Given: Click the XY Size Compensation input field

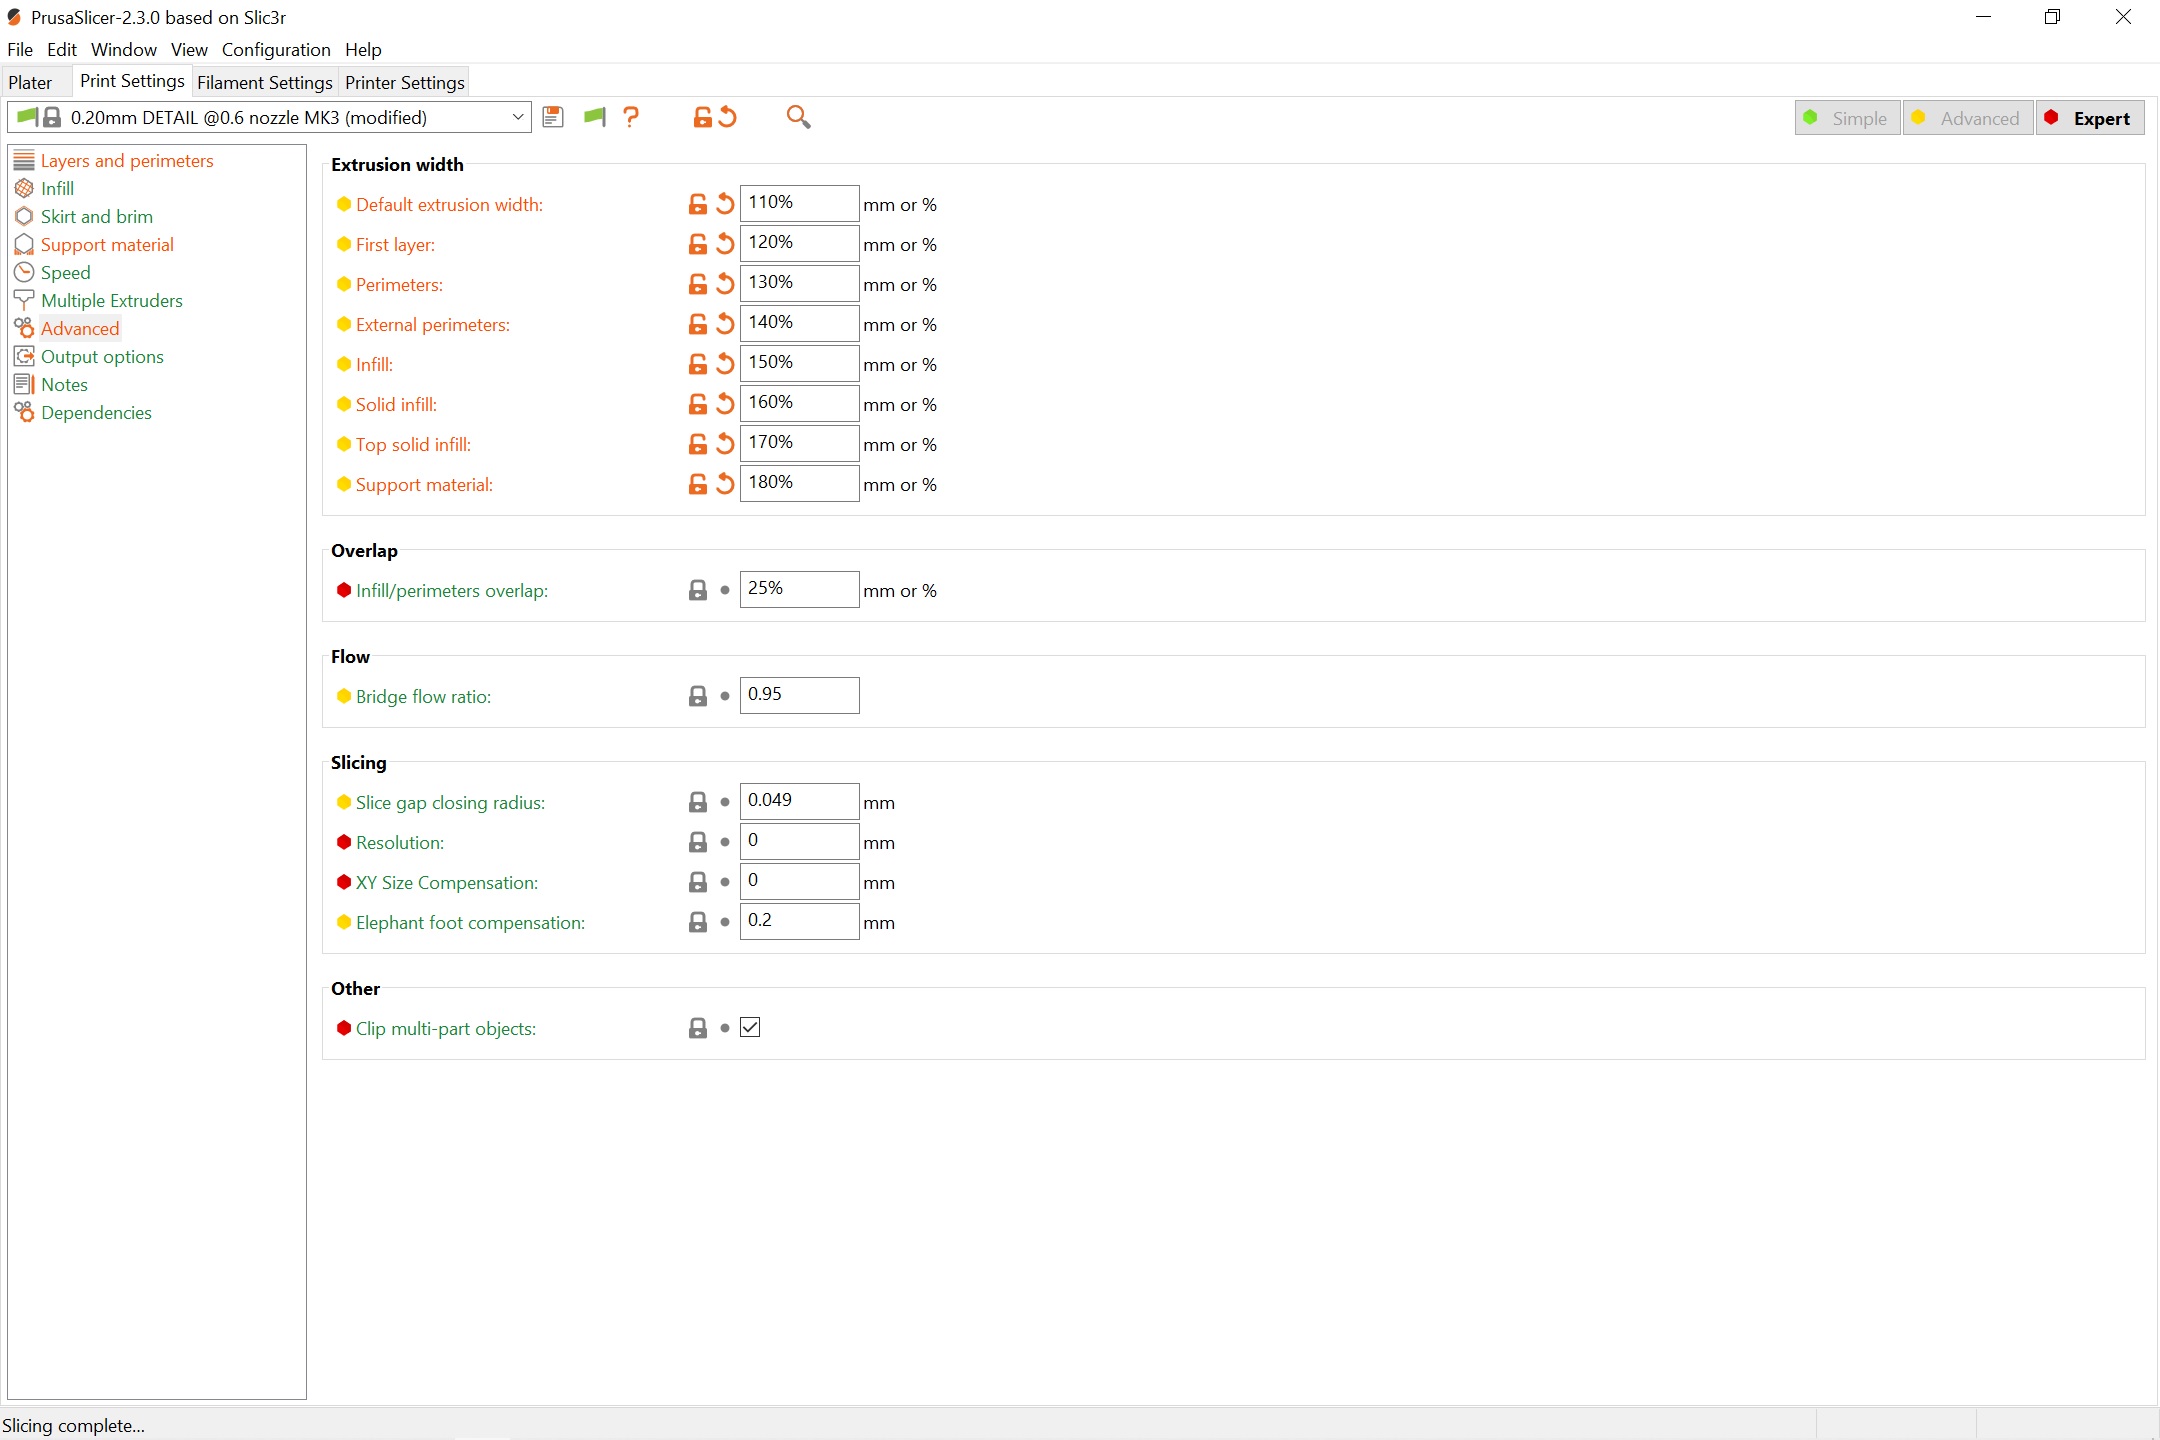Looking at the screenshot, I should tap(797, 881).
